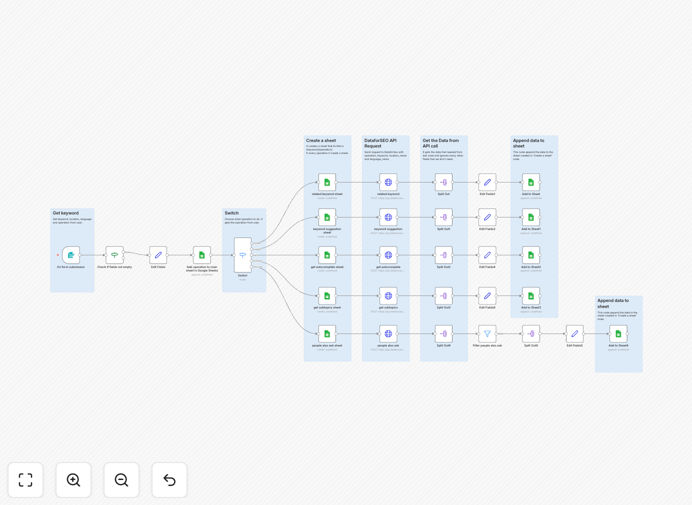Select the Switch sticky note title

pos(232,213)
